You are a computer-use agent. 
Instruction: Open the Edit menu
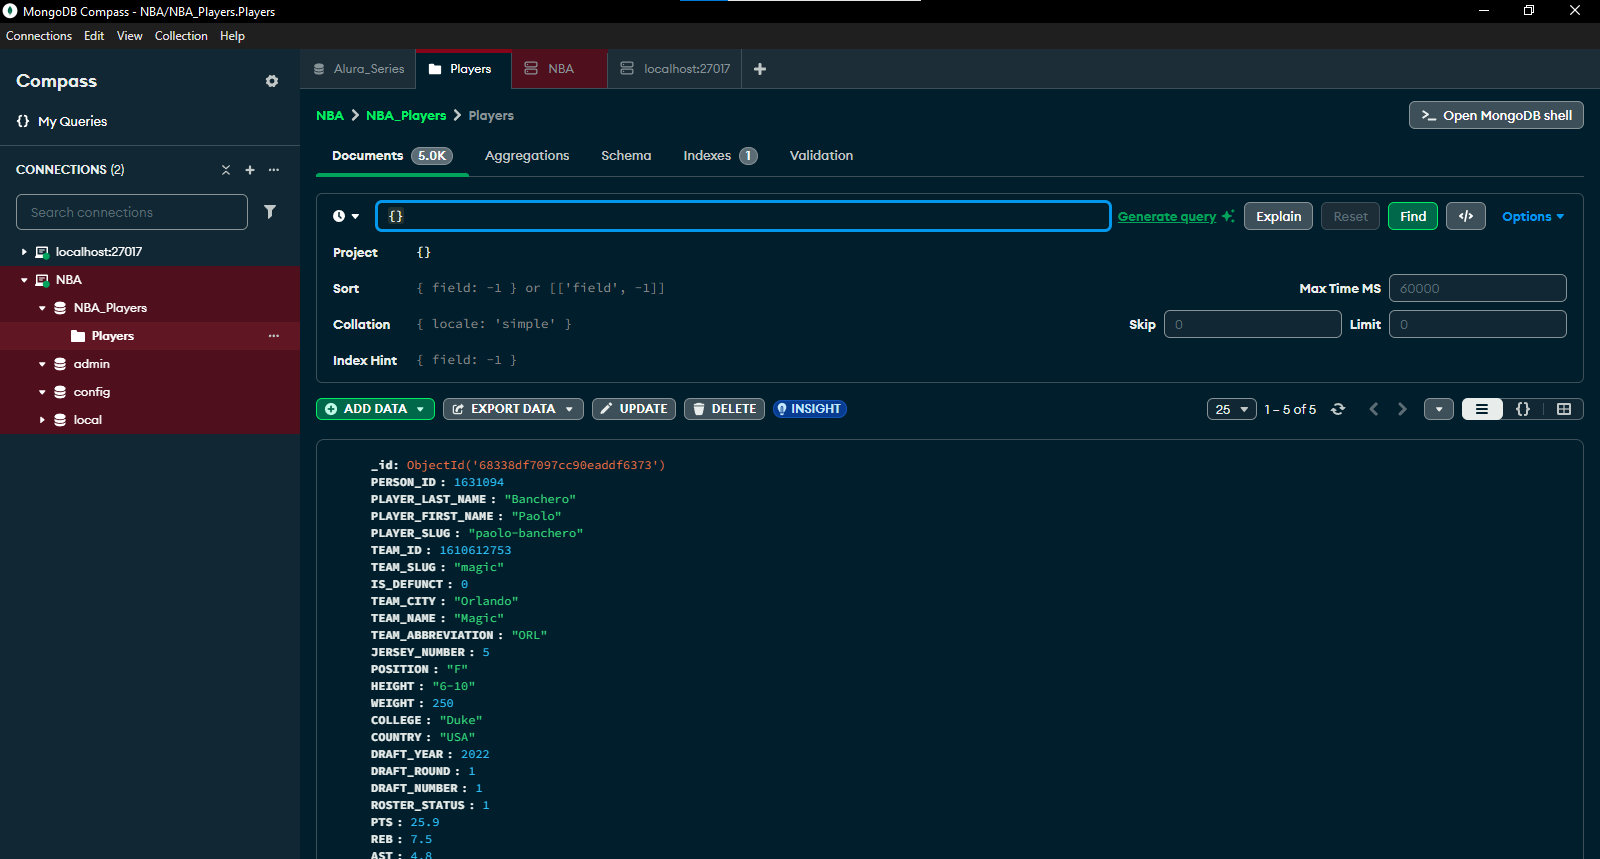point(94,36)
